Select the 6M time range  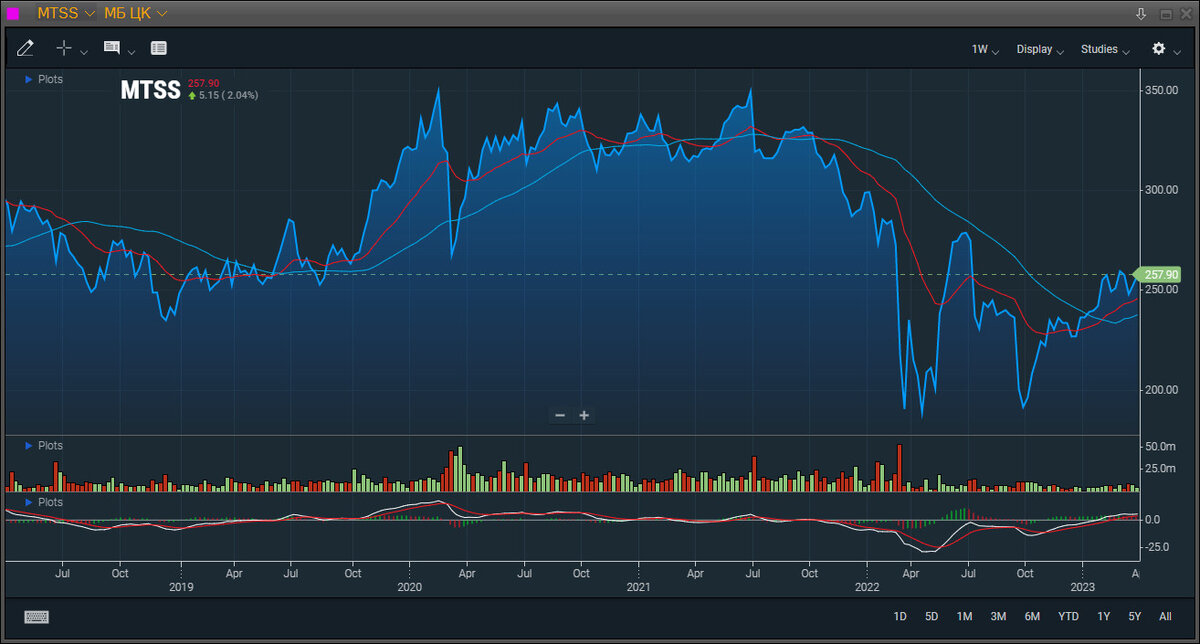coord(1032,616)
